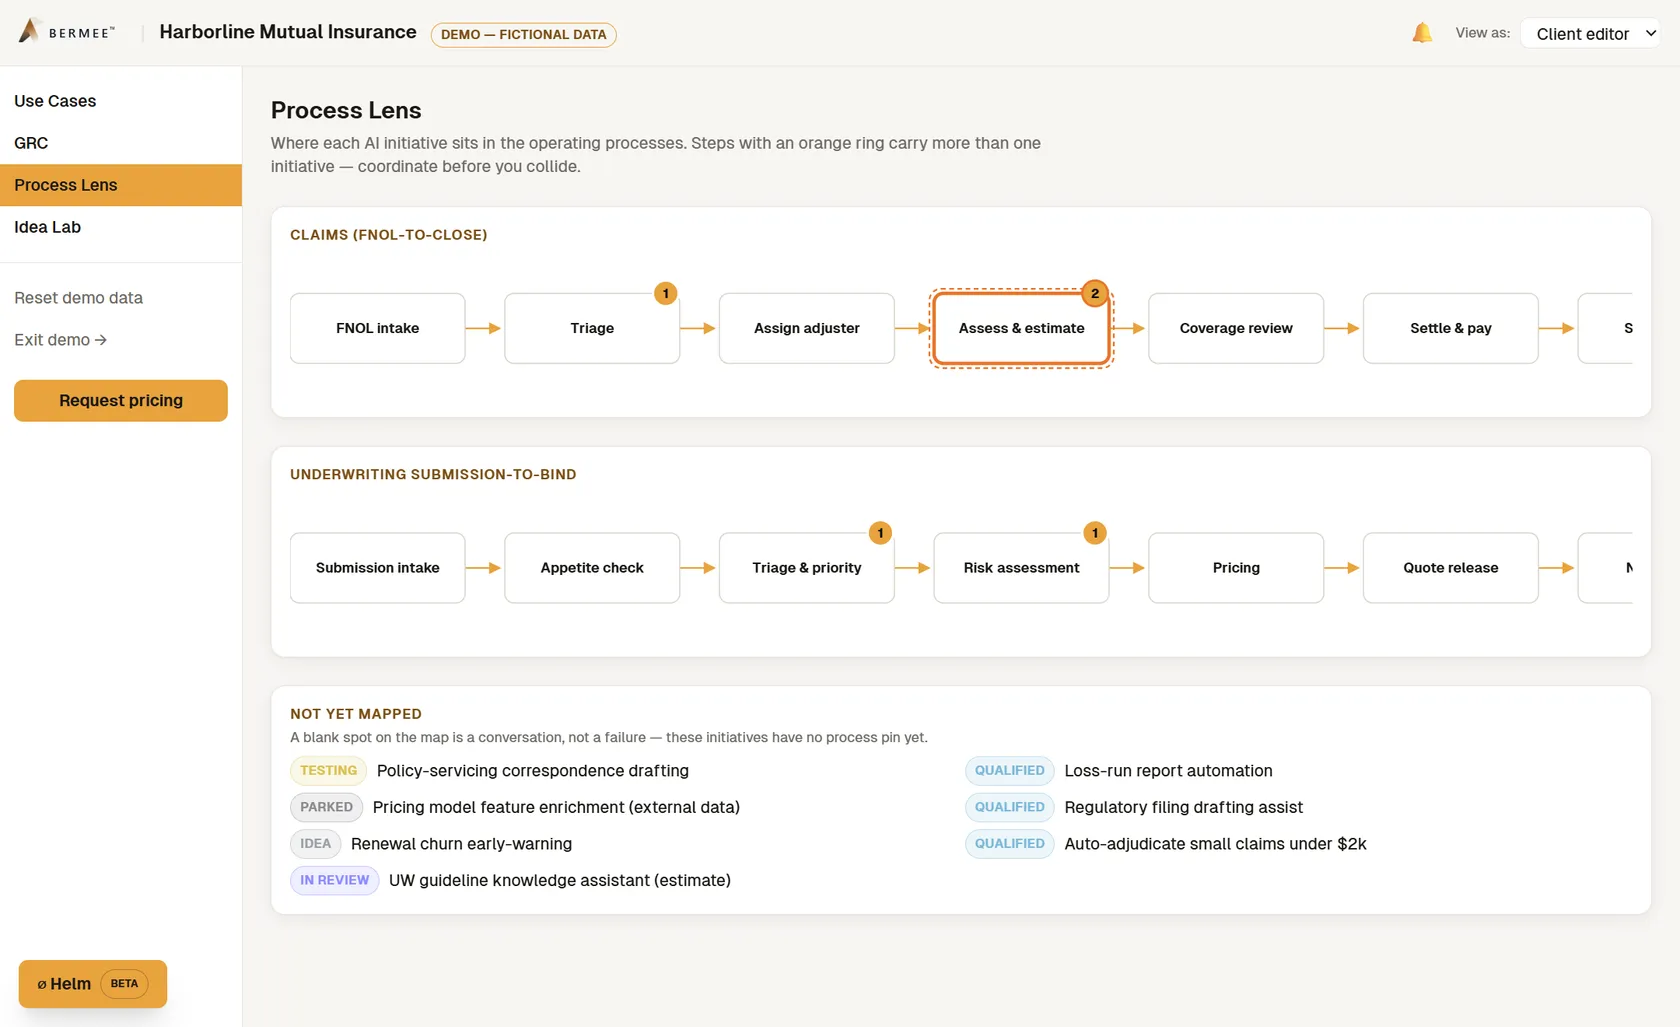1680x1027 pixels.
Task: Open the Helm beta assistant button
Action: (93, 984)
